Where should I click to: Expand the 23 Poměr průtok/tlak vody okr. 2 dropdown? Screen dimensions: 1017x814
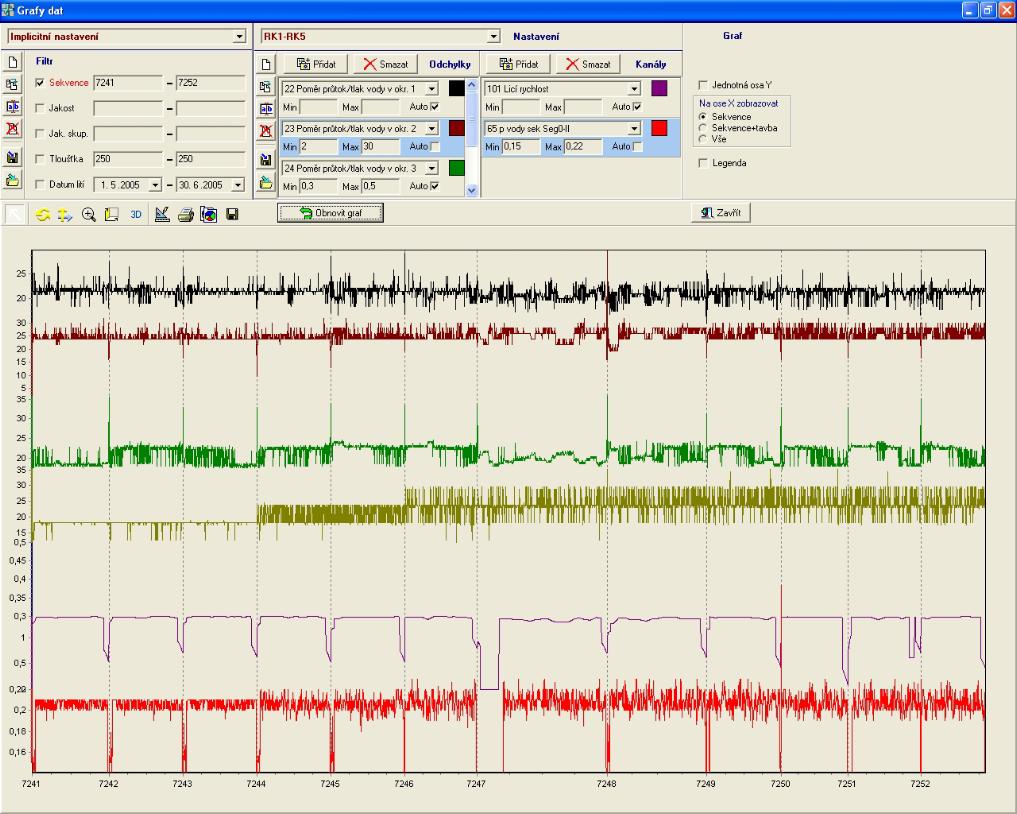432,128
